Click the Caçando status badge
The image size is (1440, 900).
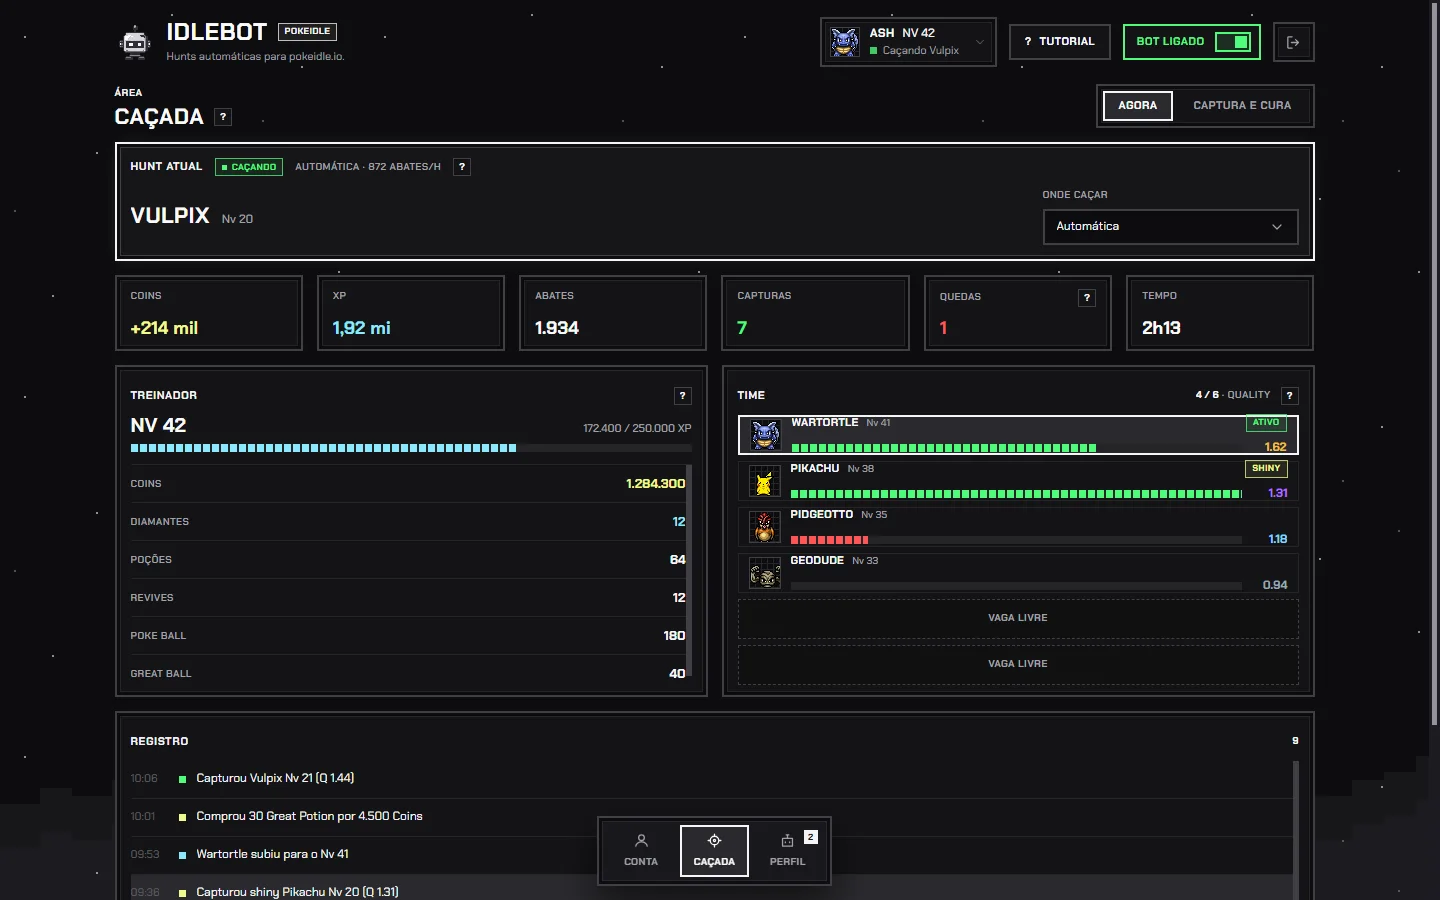pos(249,167)
